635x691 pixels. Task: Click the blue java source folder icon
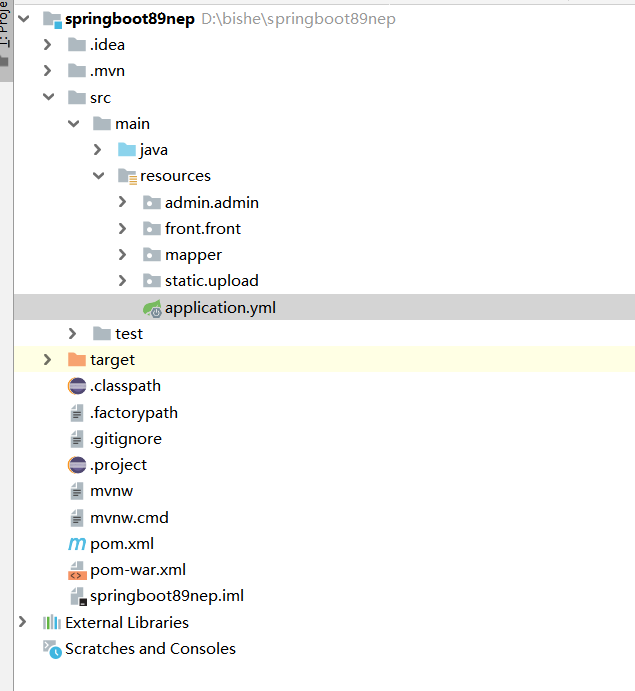(x=127, y=150)
